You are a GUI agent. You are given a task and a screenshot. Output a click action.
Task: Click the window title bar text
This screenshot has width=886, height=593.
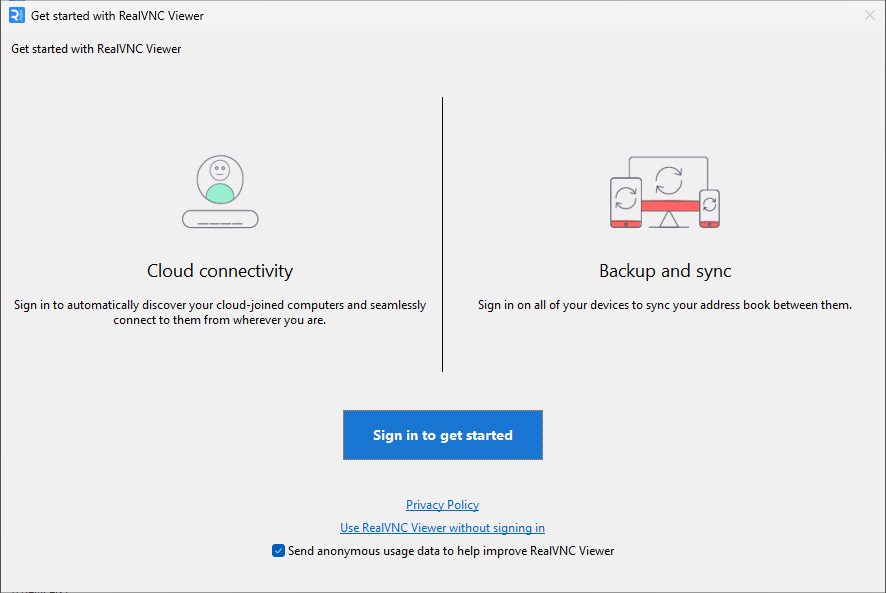pyautogui.click(x=117, y=16)
